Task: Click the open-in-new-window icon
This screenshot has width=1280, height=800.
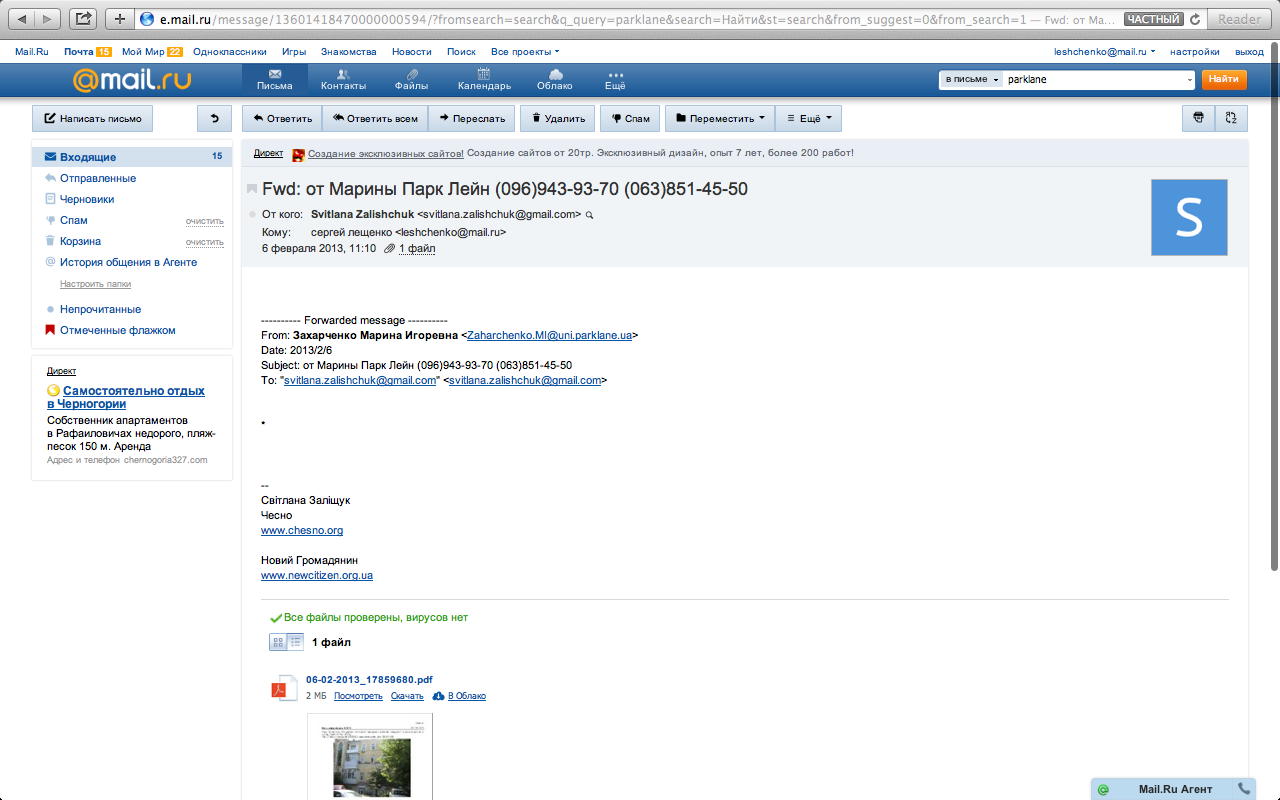Action: point(1231,118)
